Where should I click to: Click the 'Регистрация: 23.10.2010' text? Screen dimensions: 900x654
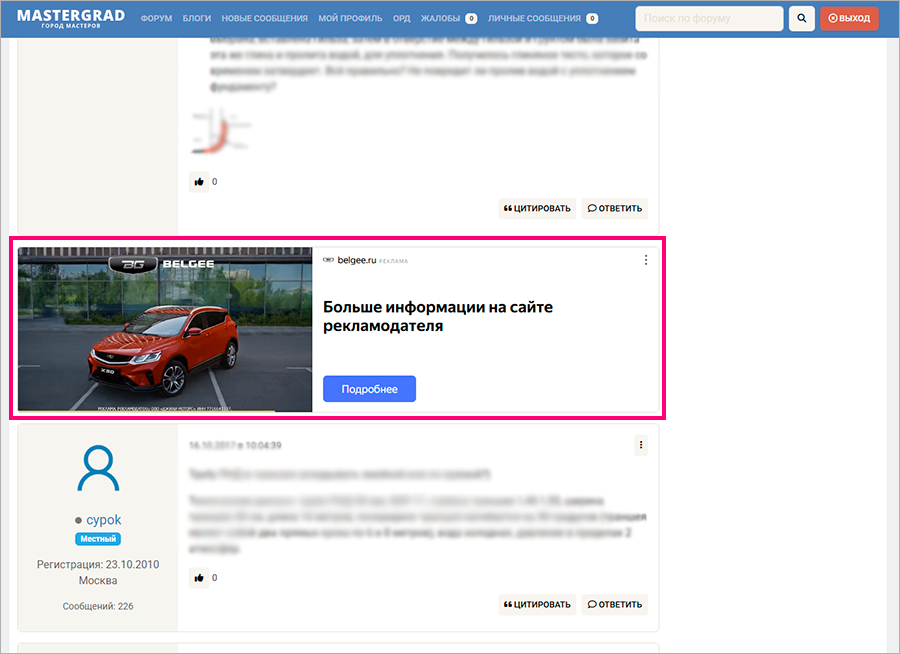(x=98, y=564)
